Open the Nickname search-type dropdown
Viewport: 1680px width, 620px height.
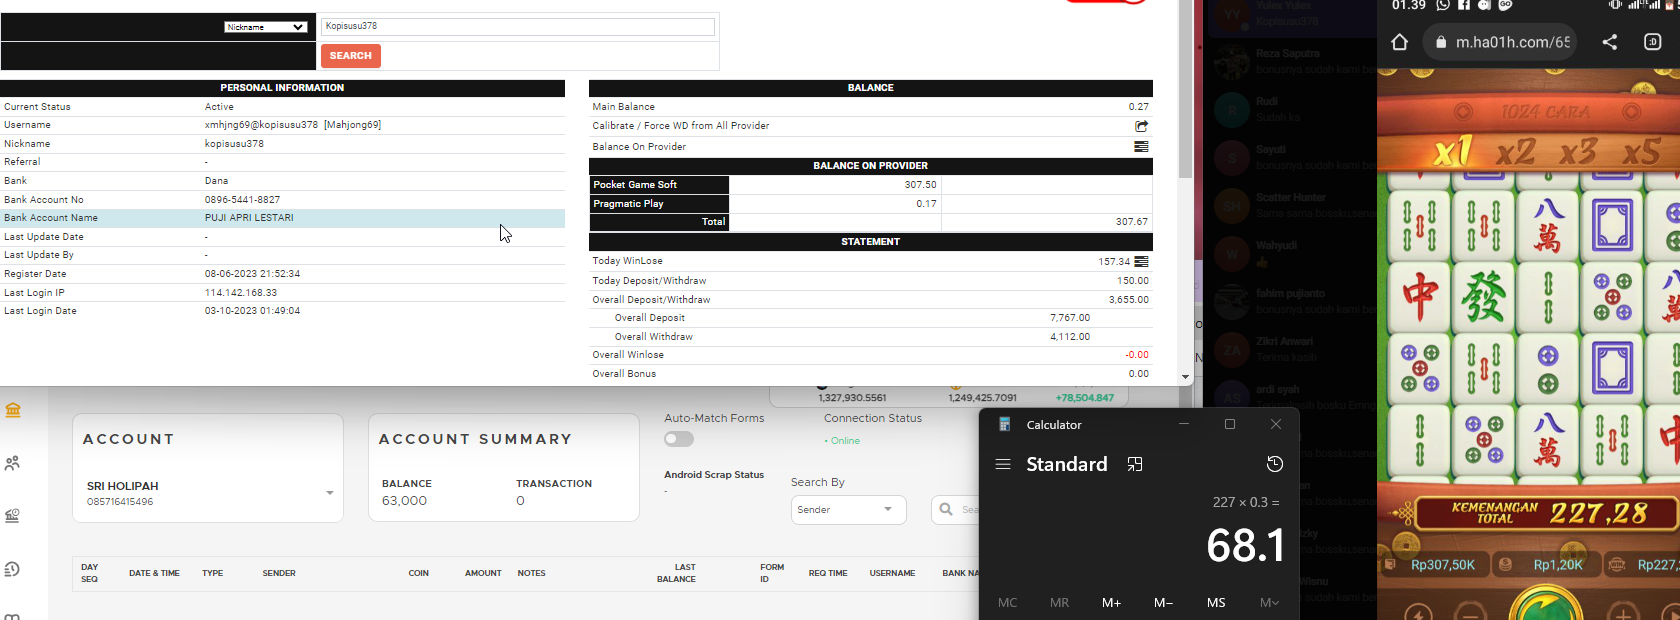[265, 27]
